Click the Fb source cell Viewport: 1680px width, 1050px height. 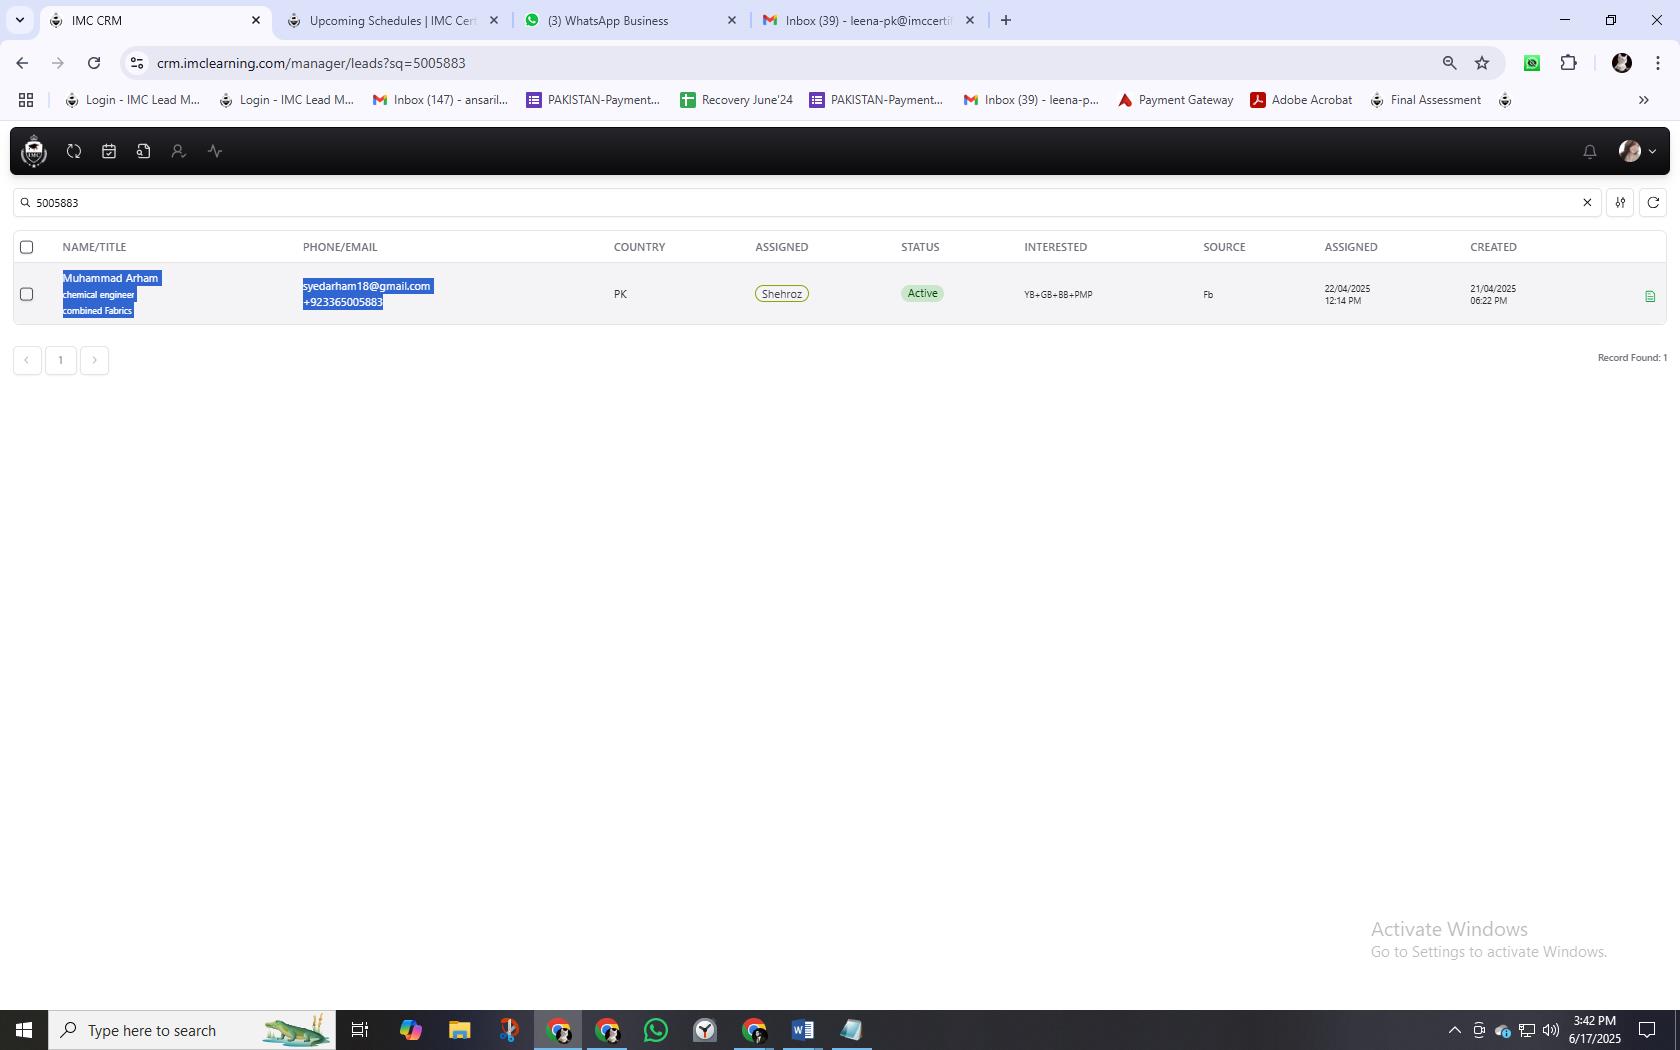tap(1208, 295)
